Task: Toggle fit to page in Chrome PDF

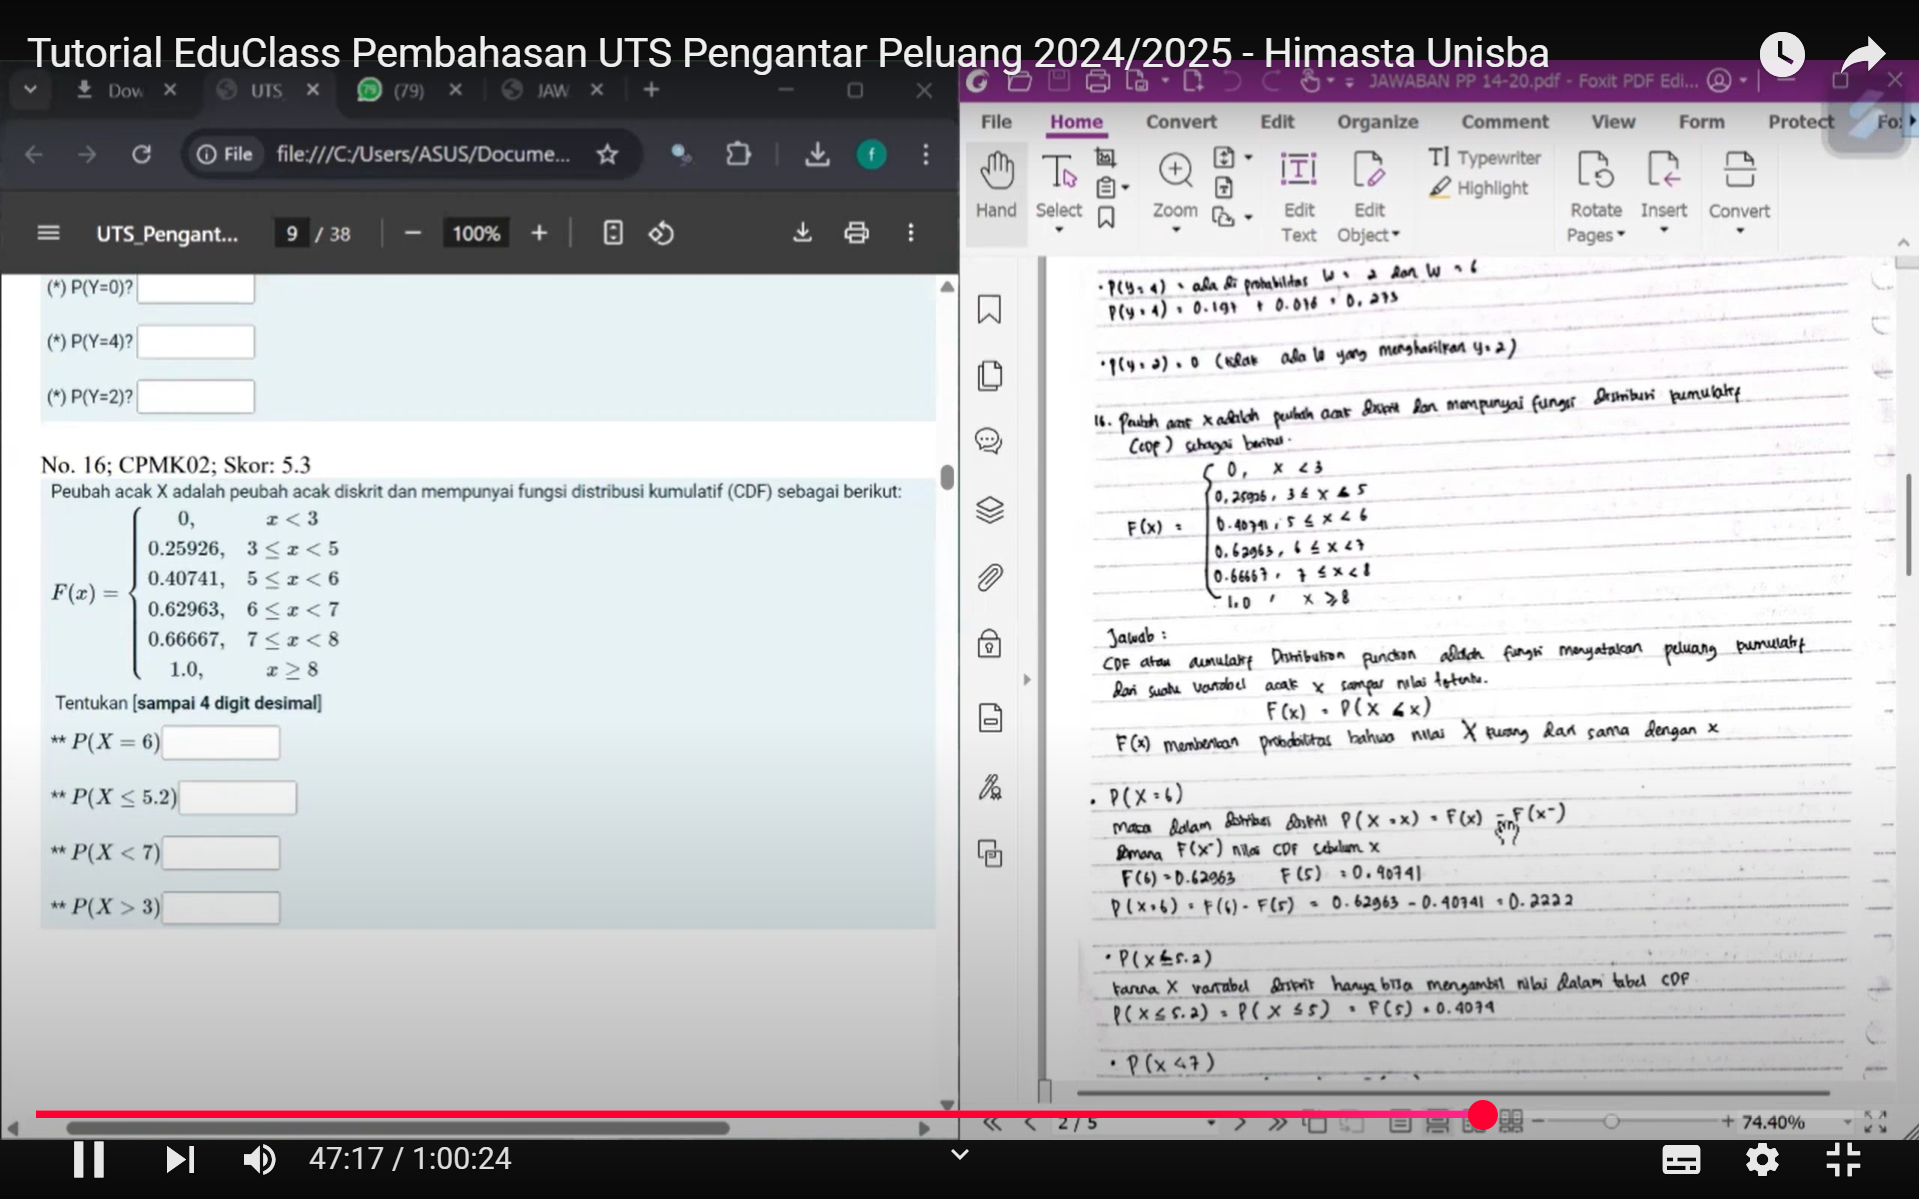Action: coord(613,234)
